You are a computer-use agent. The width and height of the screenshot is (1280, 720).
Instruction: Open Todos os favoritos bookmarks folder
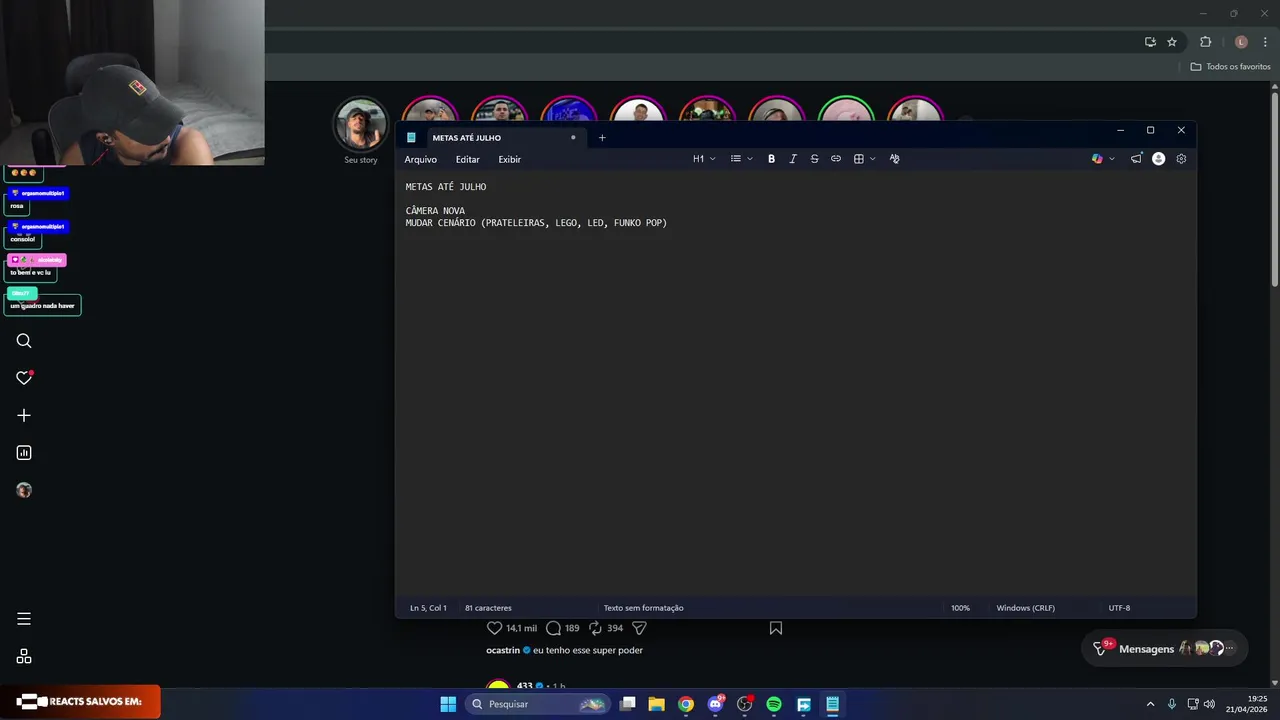(x=1230, y=67)
